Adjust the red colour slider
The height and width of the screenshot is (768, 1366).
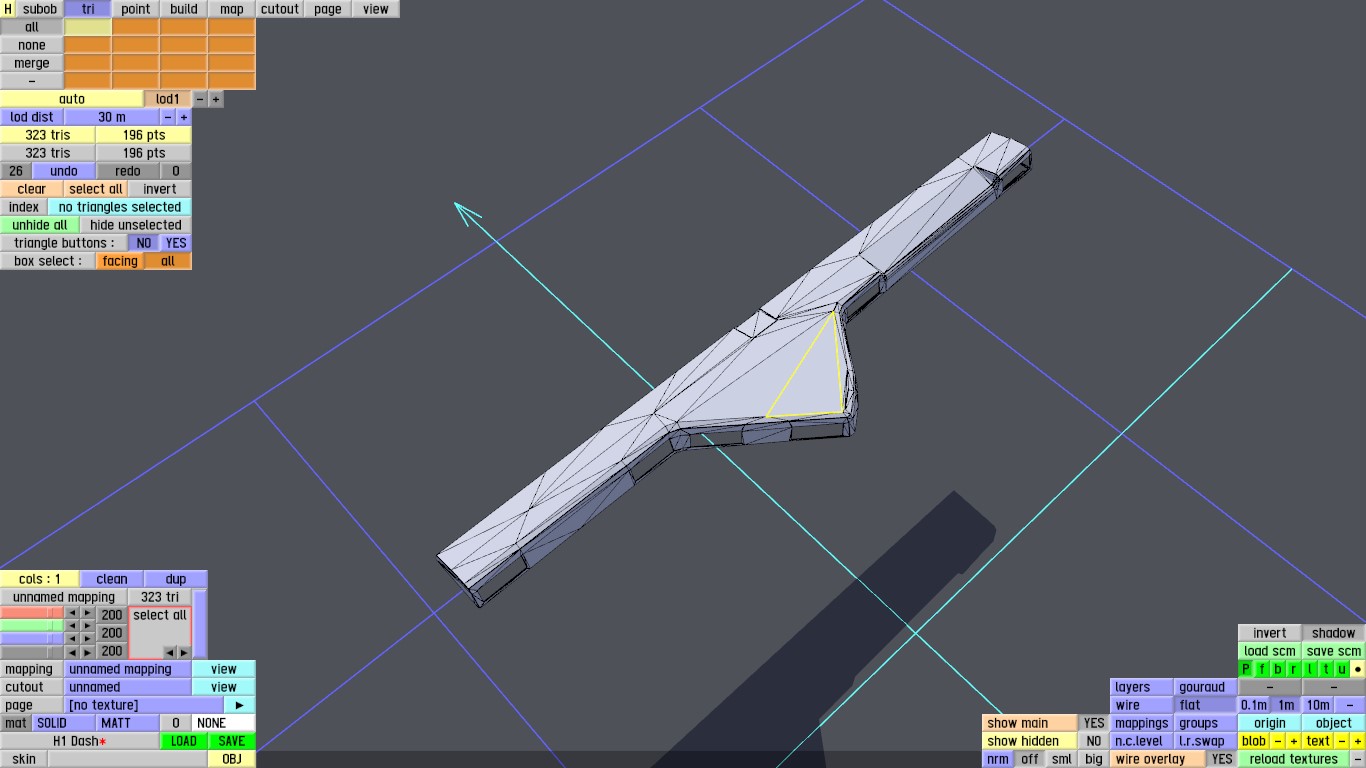[32, 613]
